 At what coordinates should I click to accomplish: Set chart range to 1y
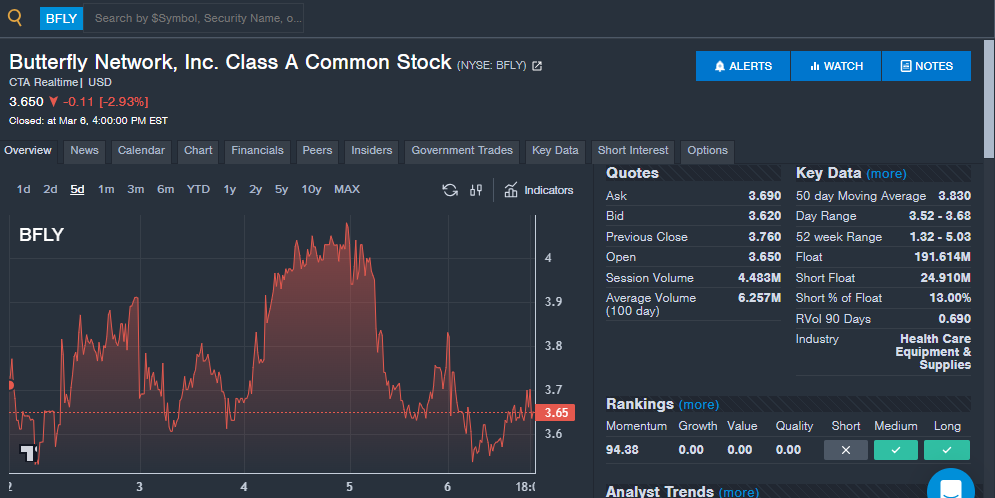pos(230,189)
